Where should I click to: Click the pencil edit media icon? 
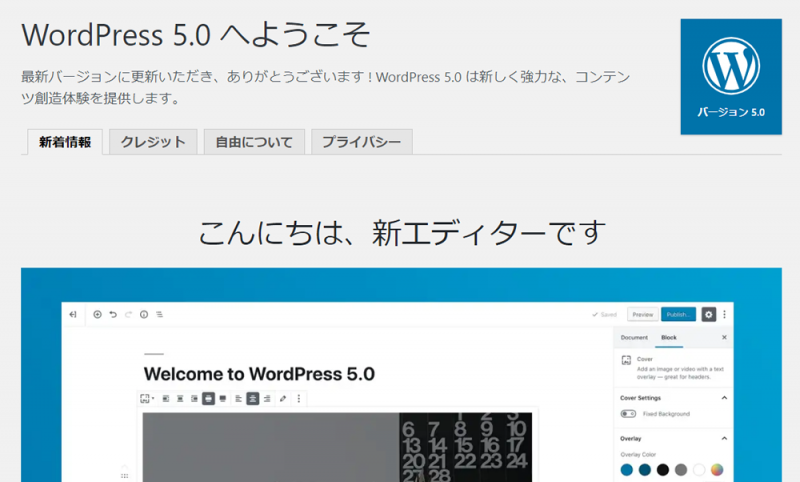coord(283,399)
